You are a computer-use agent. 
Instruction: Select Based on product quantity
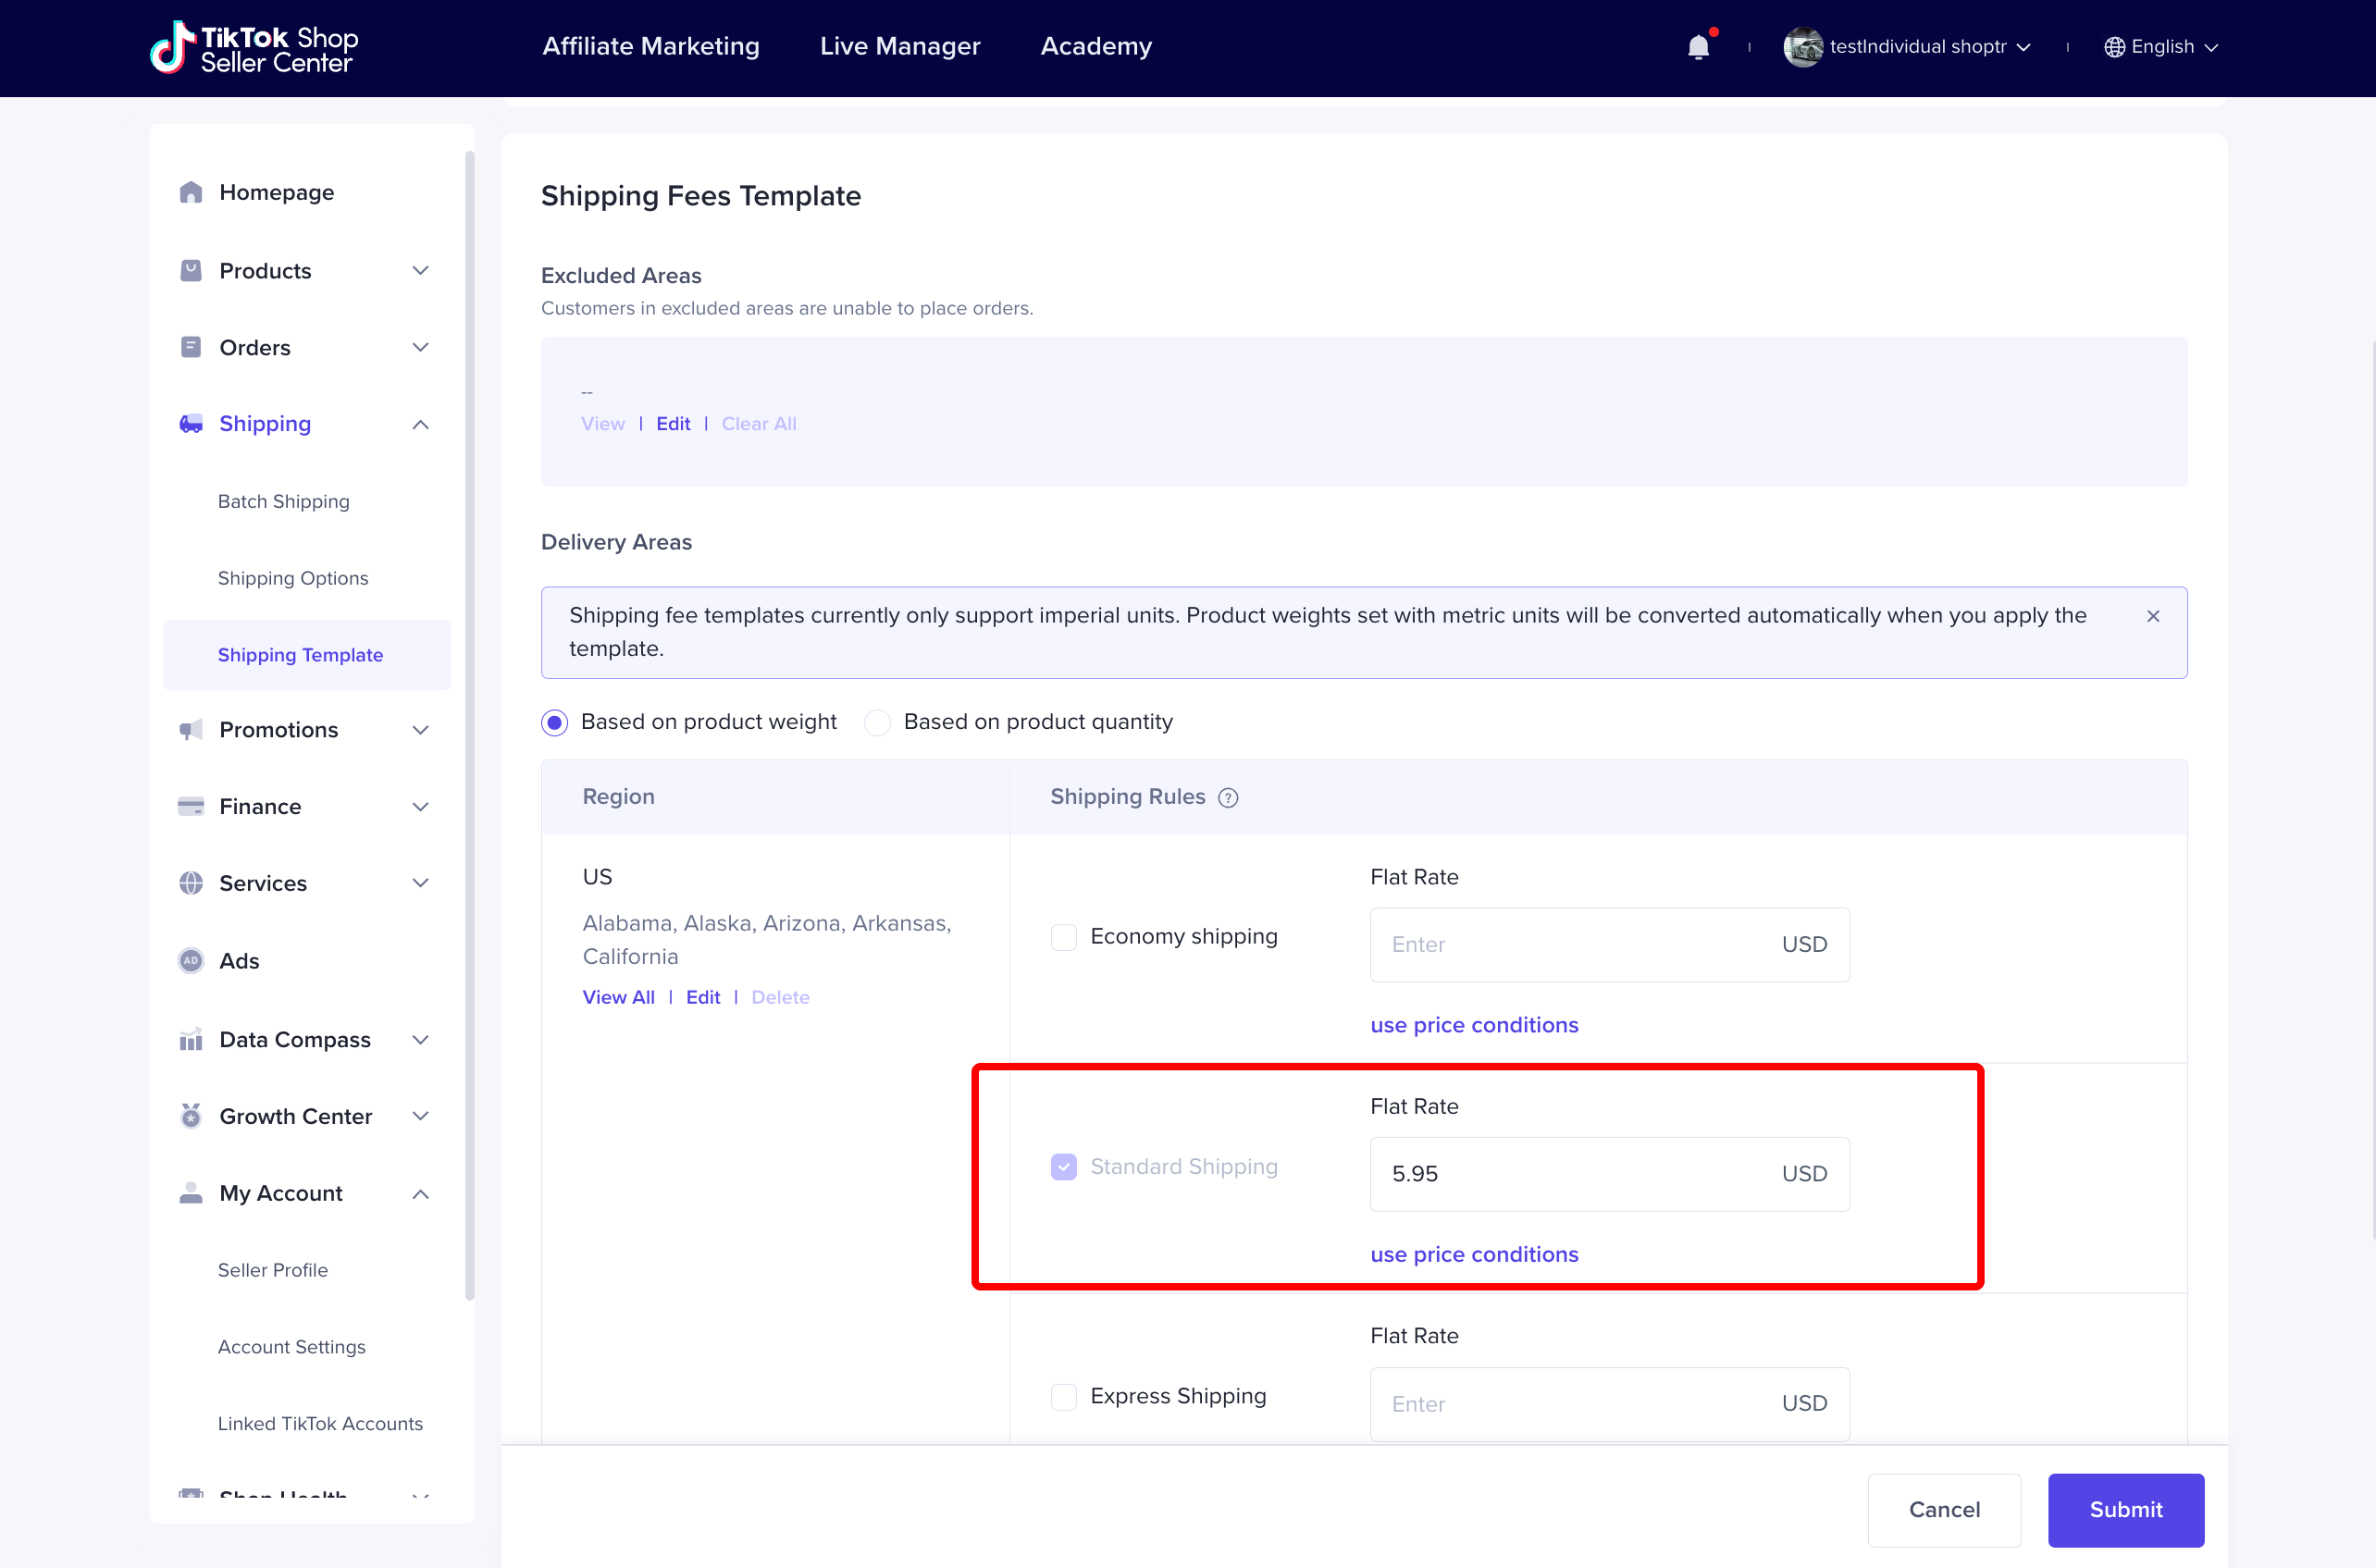pyautogui.click(x=878, y=722)
